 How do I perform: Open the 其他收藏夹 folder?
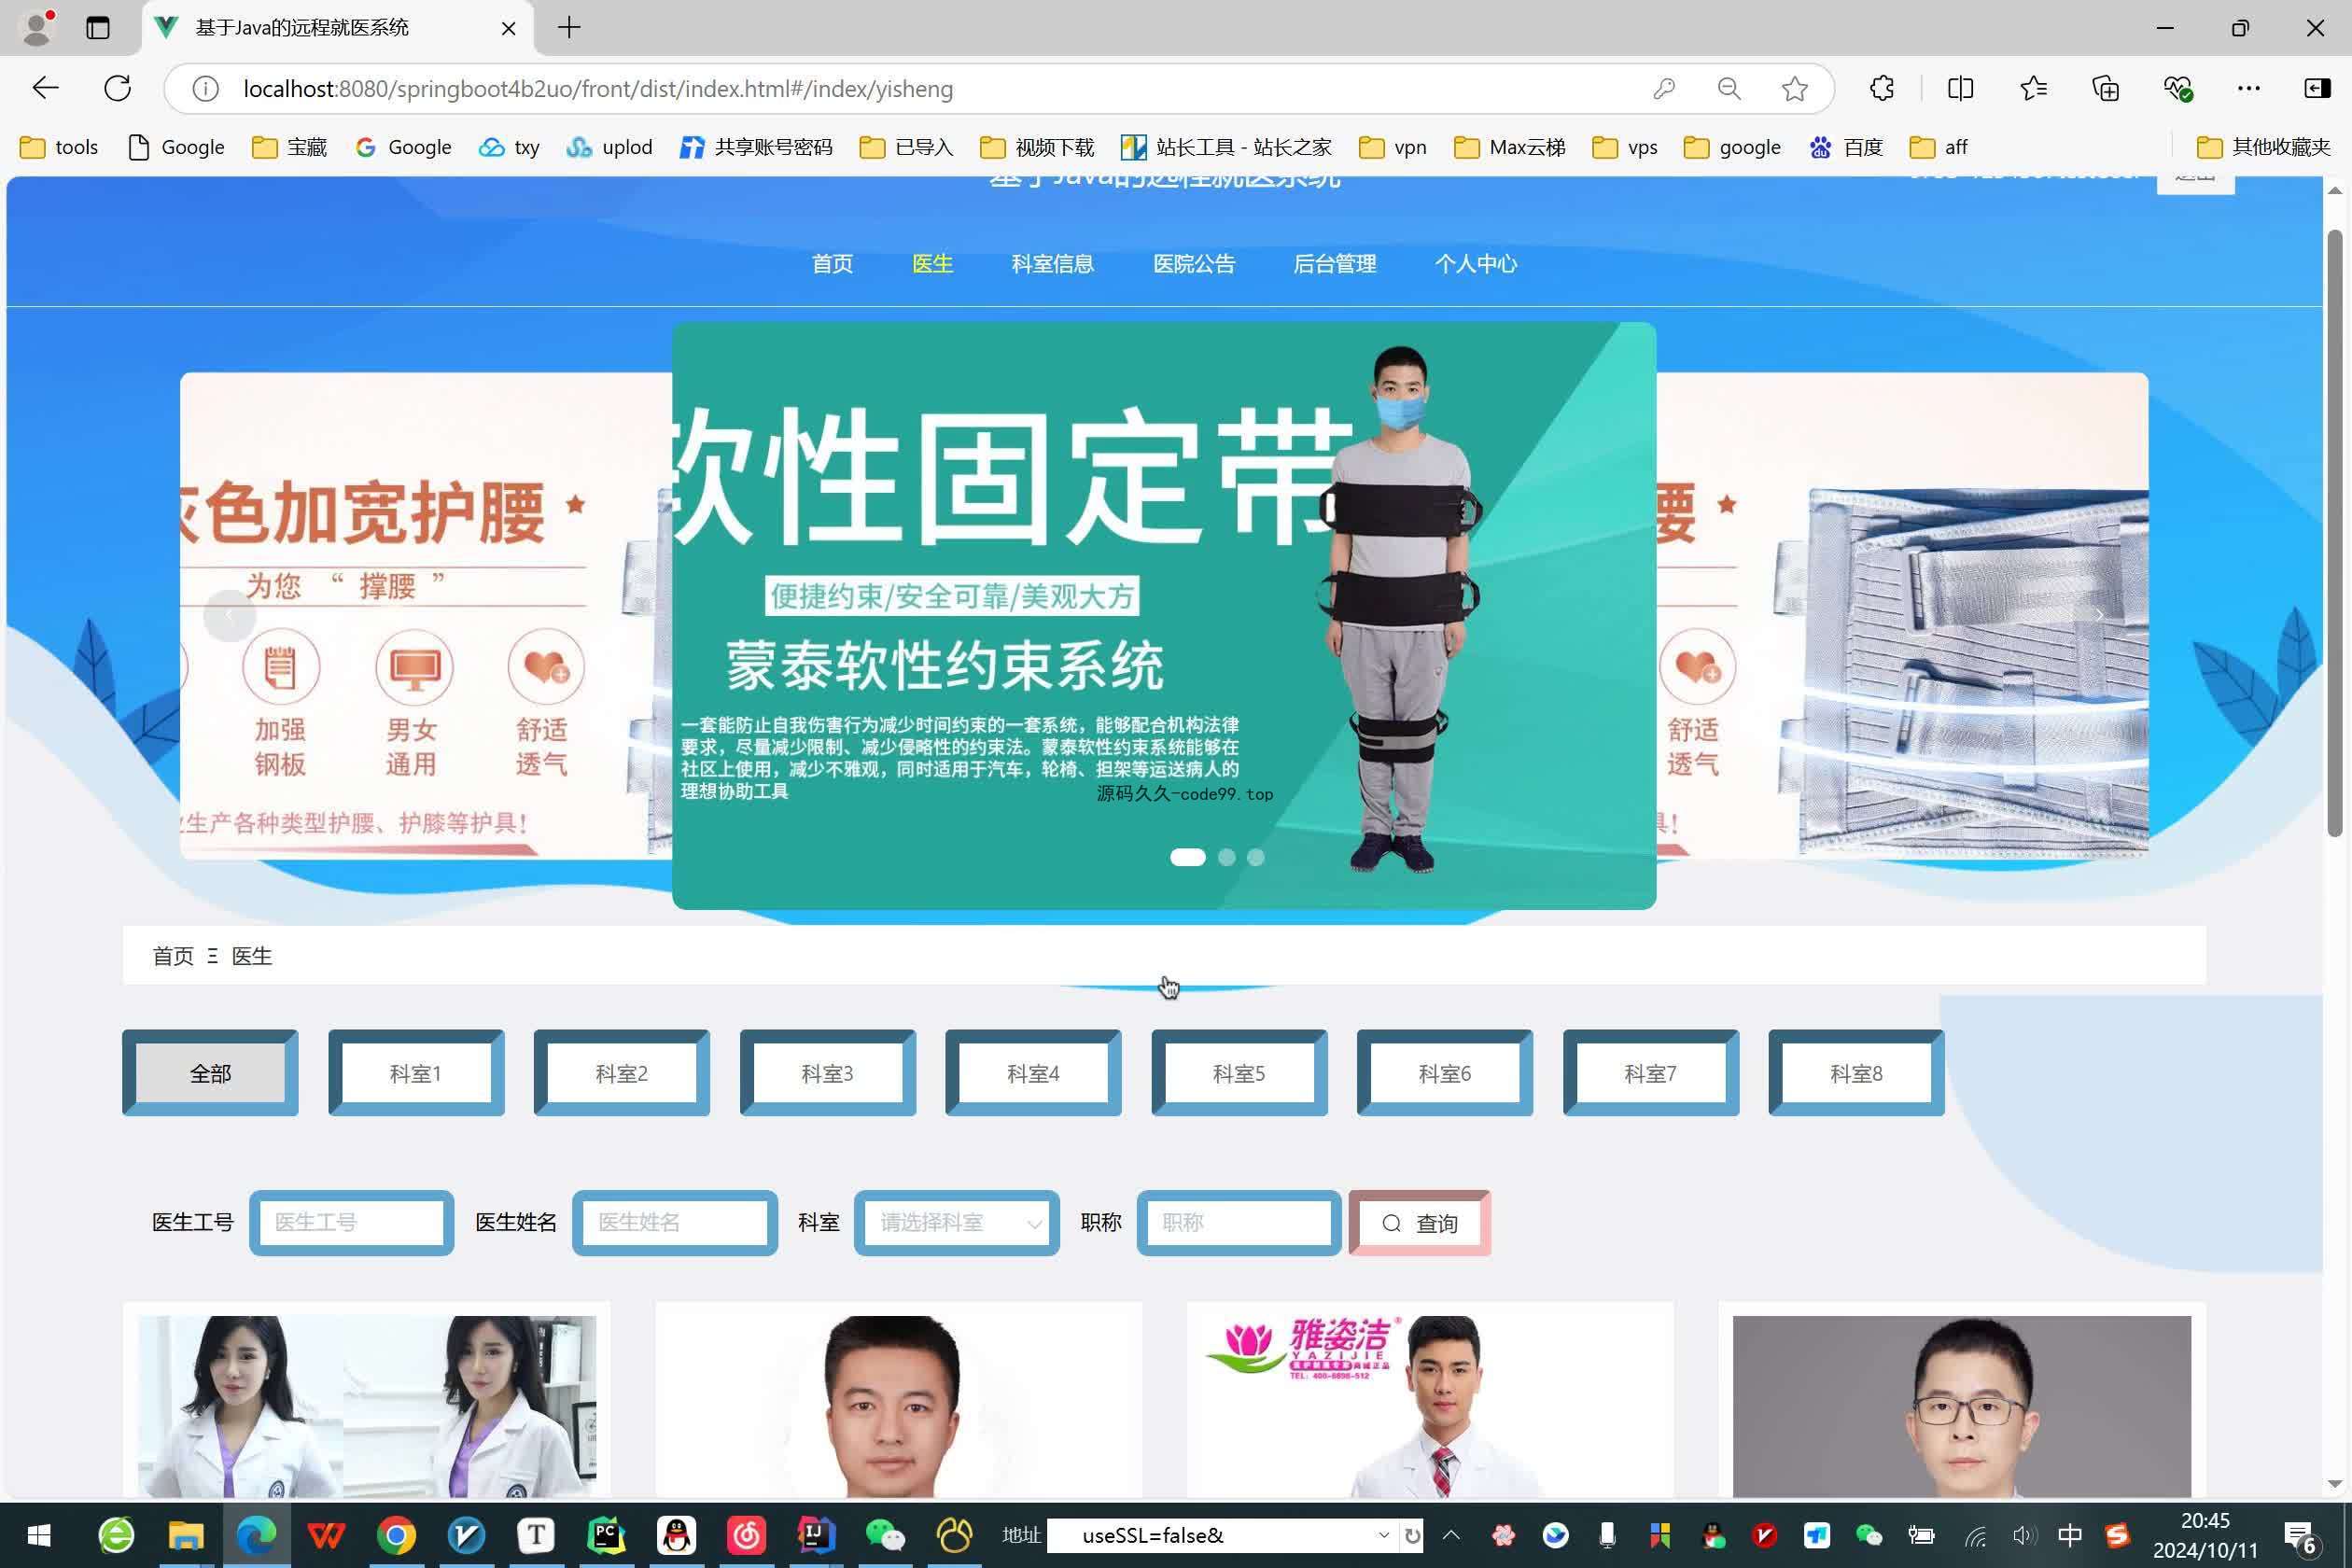pos(2264,147)
